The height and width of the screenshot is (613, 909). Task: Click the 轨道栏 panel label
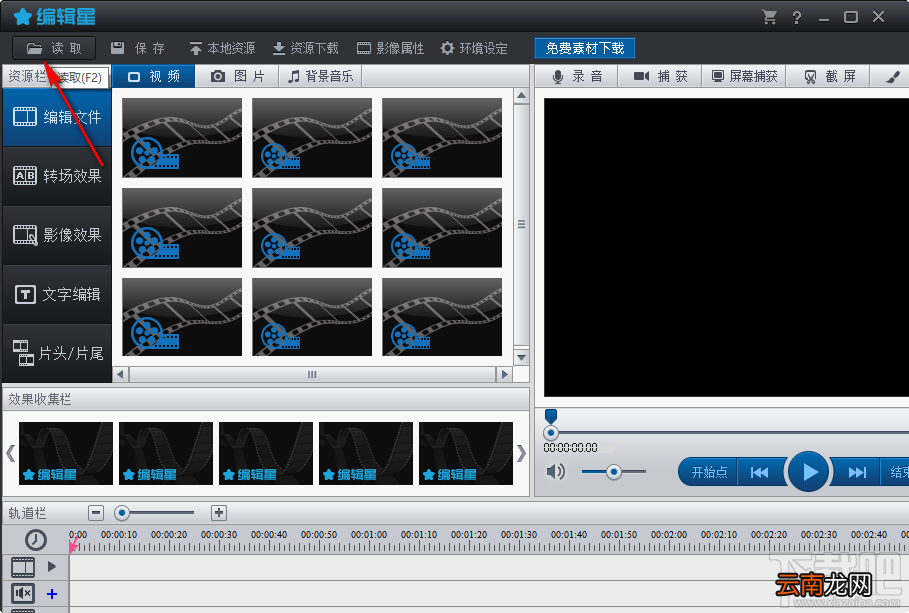[27, 513]
